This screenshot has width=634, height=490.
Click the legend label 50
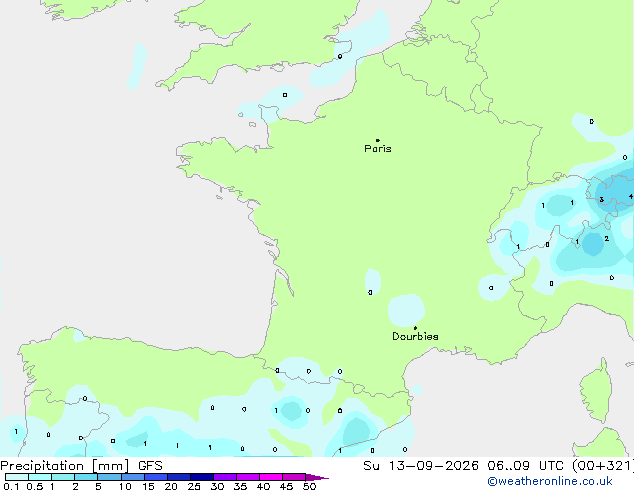pos(309,486)
